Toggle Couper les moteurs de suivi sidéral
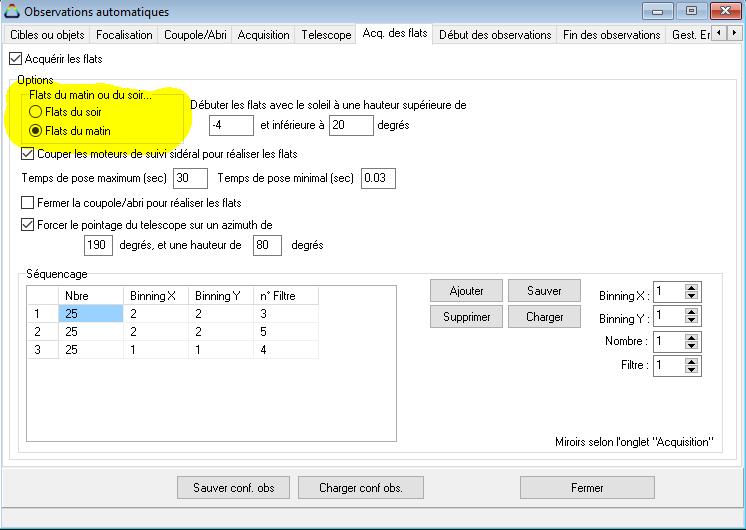The image size is (746, 530). pos(28,154)
